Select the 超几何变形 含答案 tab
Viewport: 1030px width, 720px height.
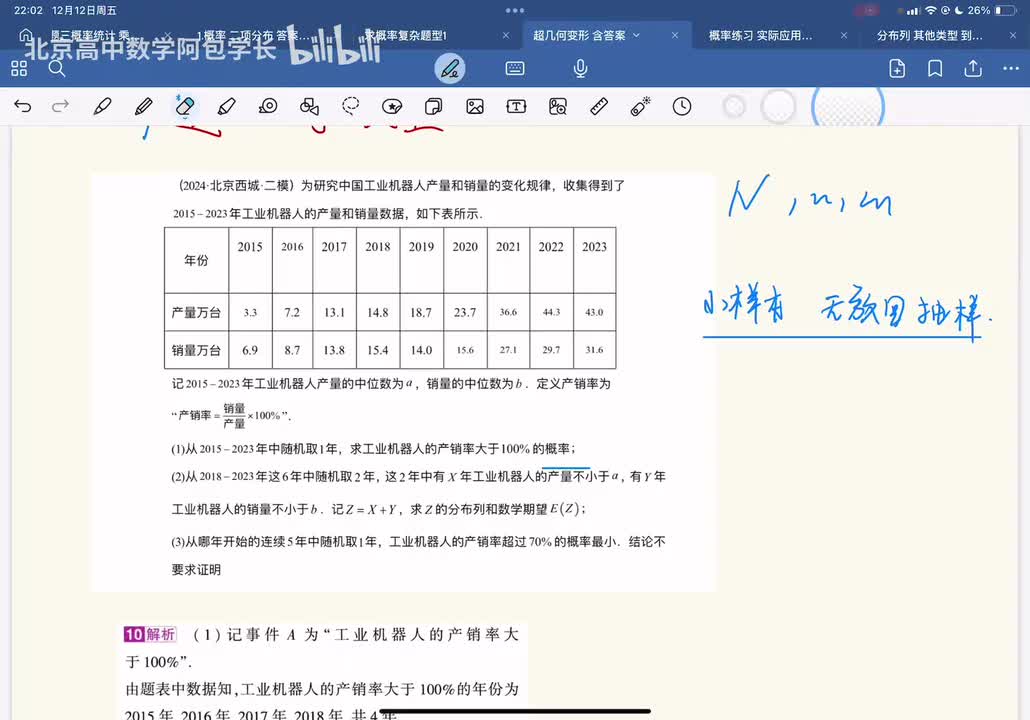(579, 35)
